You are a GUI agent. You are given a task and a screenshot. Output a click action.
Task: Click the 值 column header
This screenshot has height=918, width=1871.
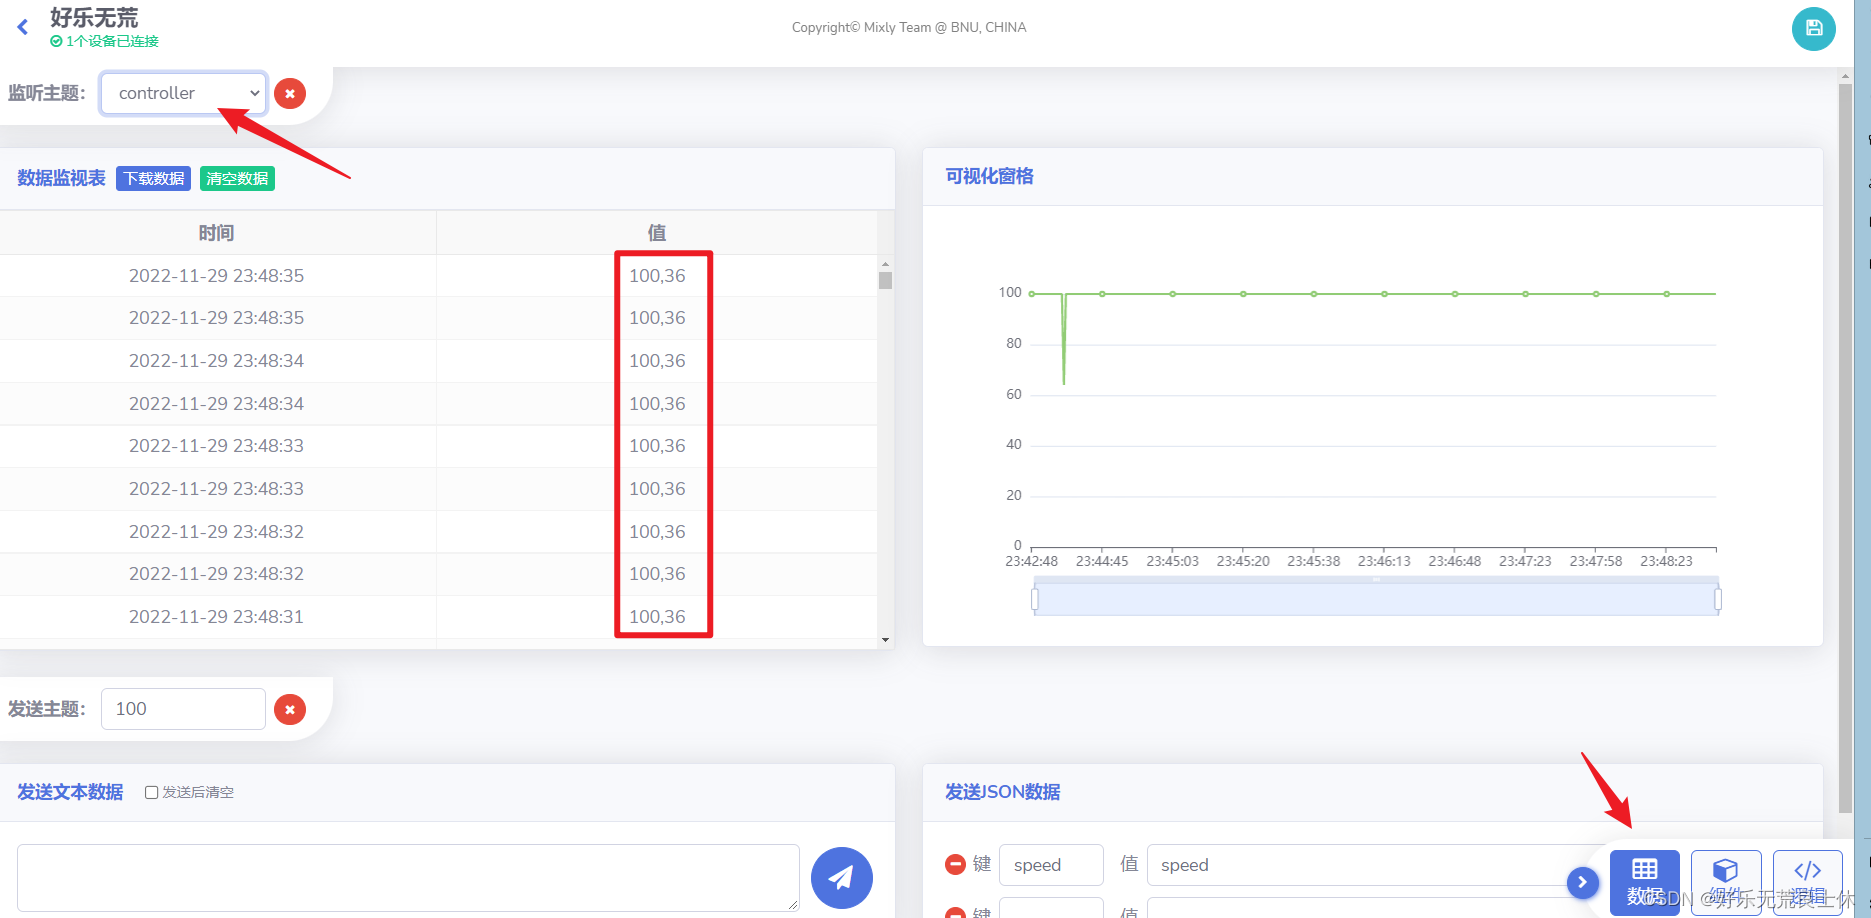coord(657,233)
